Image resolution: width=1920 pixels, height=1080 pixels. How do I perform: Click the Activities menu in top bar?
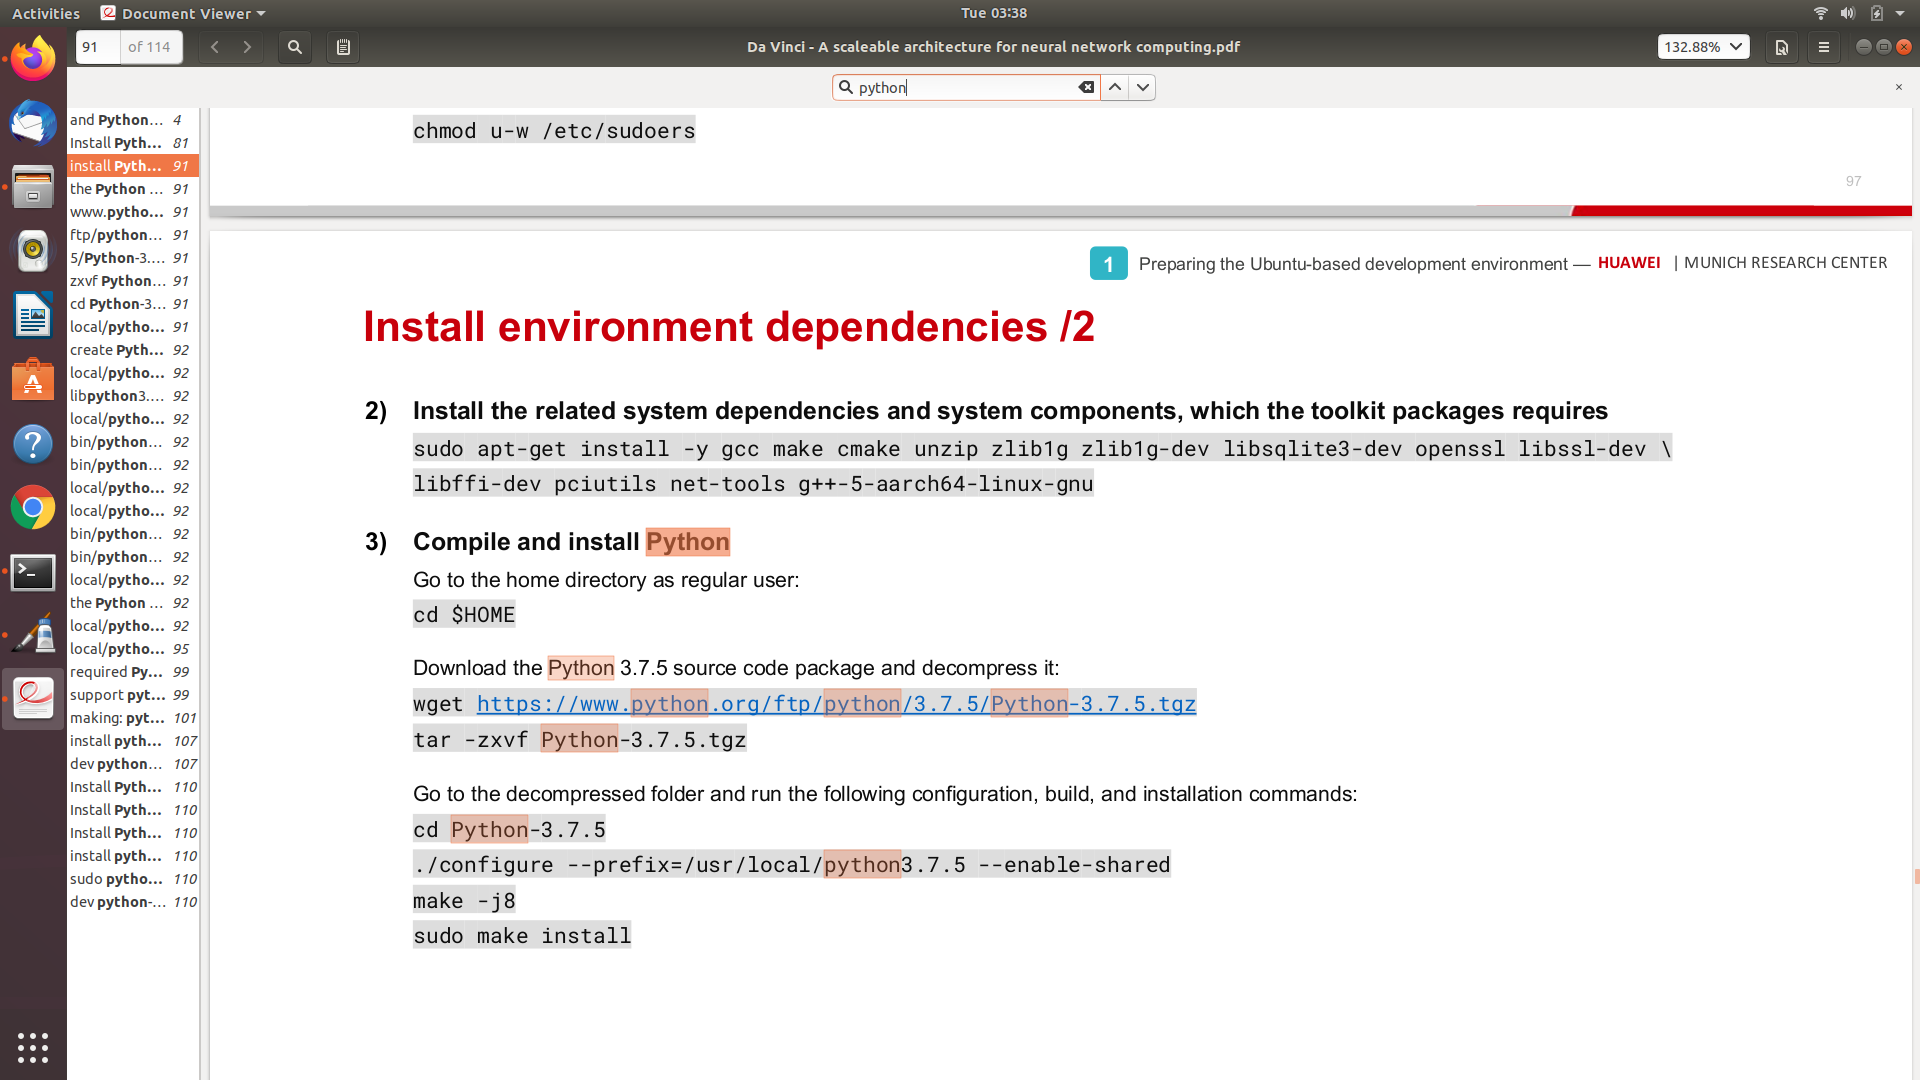45,12
